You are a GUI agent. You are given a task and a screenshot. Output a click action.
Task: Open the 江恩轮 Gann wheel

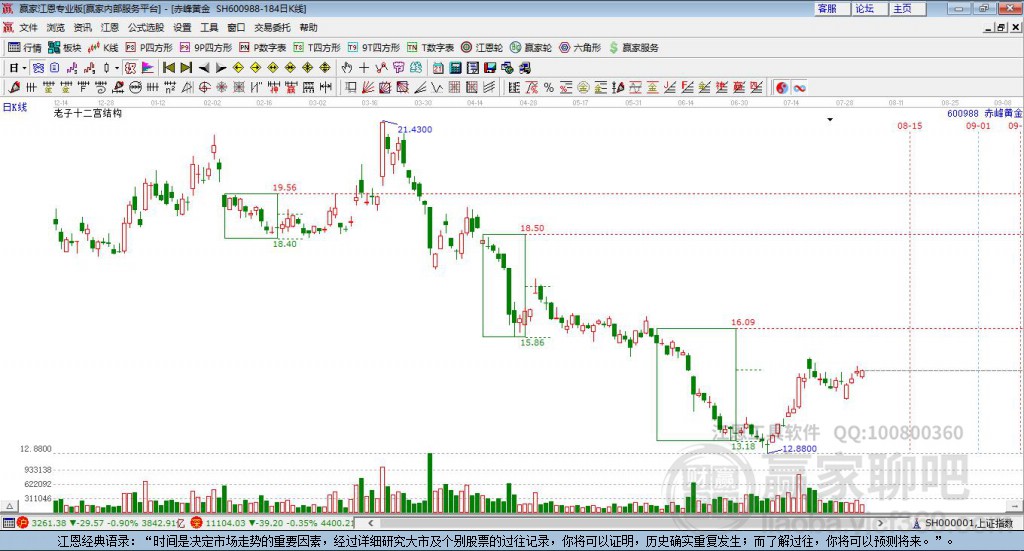(x=482, y=48)
